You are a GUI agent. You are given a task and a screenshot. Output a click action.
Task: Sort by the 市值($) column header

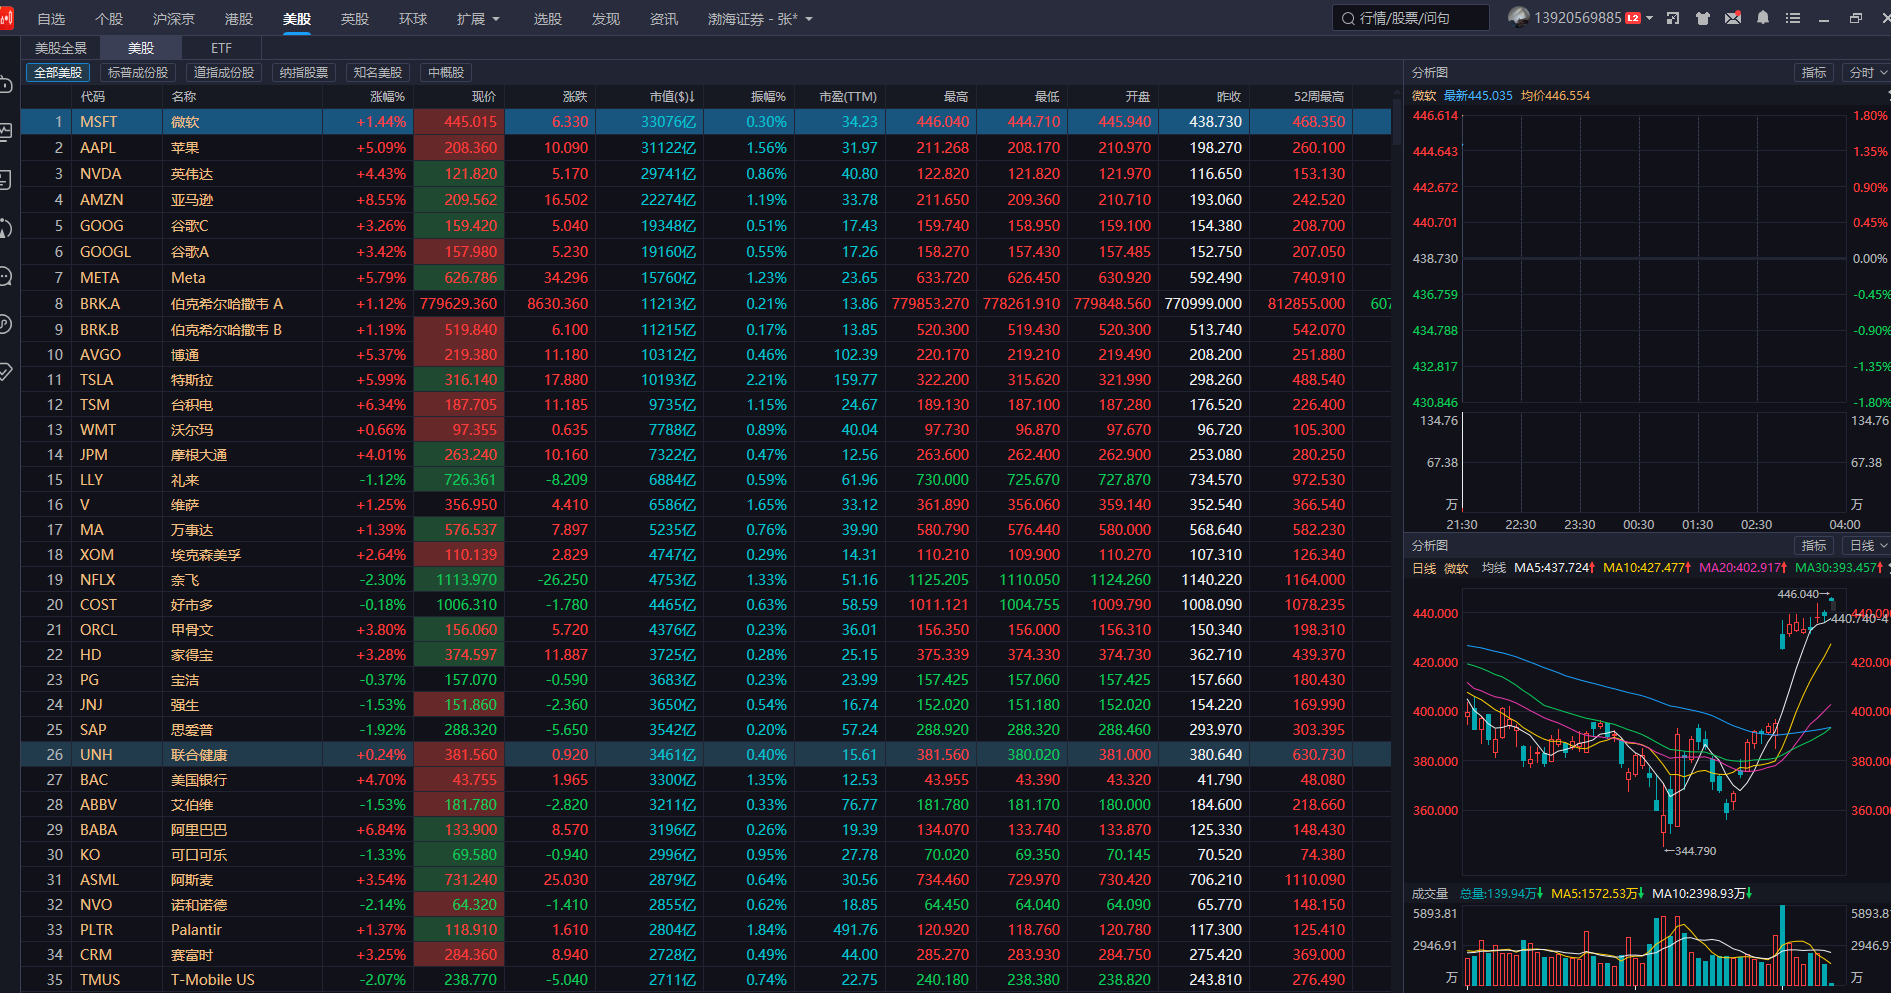pyautogui.click(x=672, y=97)
